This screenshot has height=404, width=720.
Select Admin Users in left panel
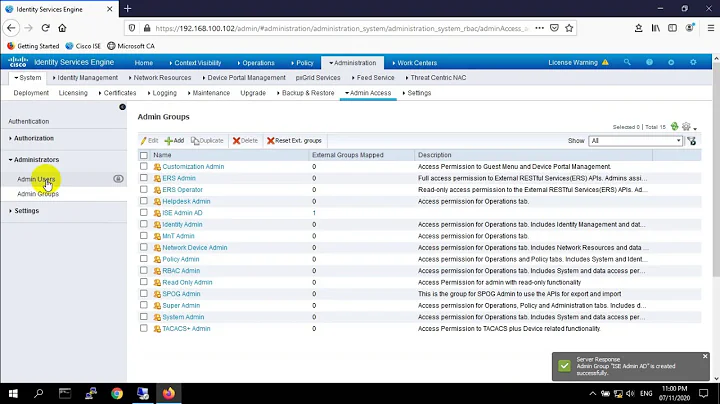tap(36, 179)
